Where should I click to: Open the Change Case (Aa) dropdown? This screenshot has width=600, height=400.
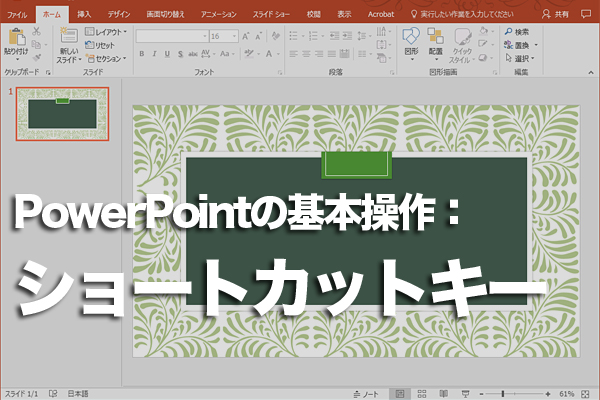pos(227,54)
